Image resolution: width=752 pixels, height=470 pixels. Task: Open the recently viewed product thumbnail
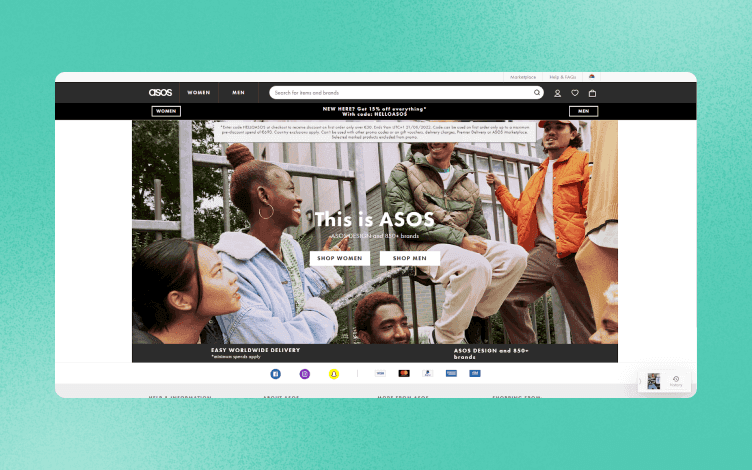pyautogui.click(x=654, y=381)
